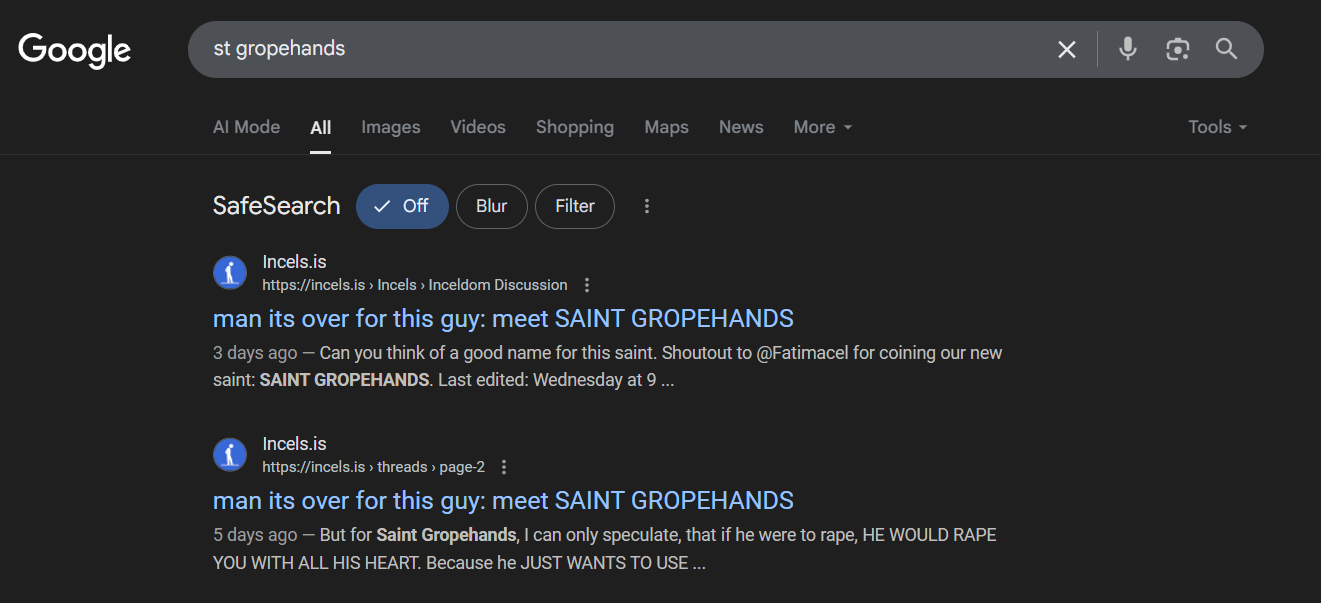The height and width of the screenshot is (603, 1321).
Task: Open SafeSearch more options three-dot icon
Action: (647, 206)
